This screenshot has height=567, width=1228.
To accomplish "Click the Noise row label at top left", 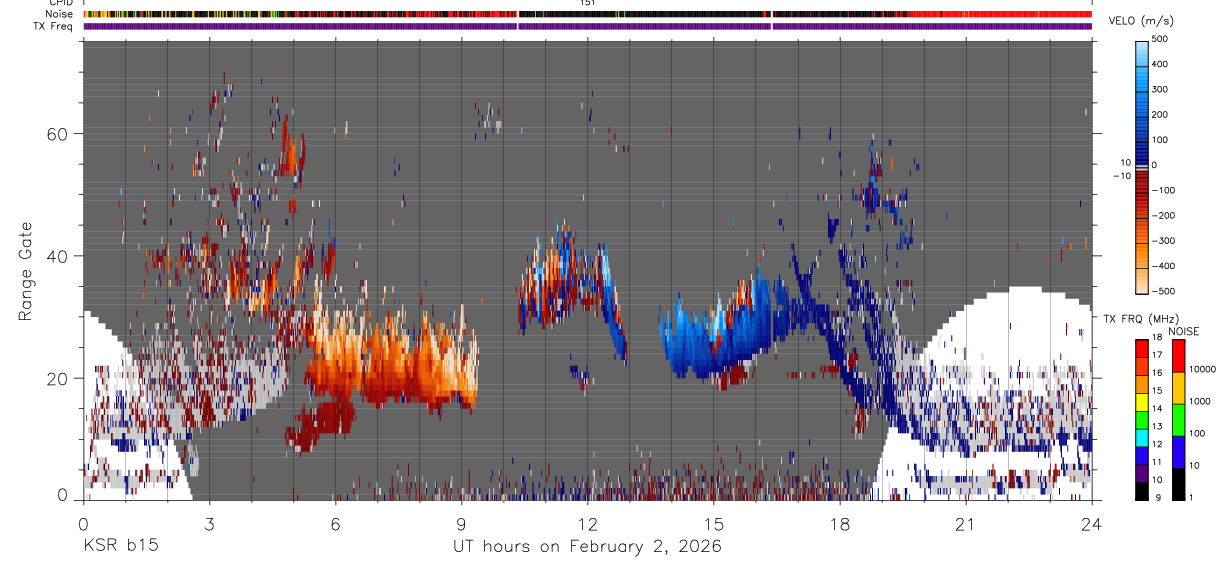I will tap(59, 14).
